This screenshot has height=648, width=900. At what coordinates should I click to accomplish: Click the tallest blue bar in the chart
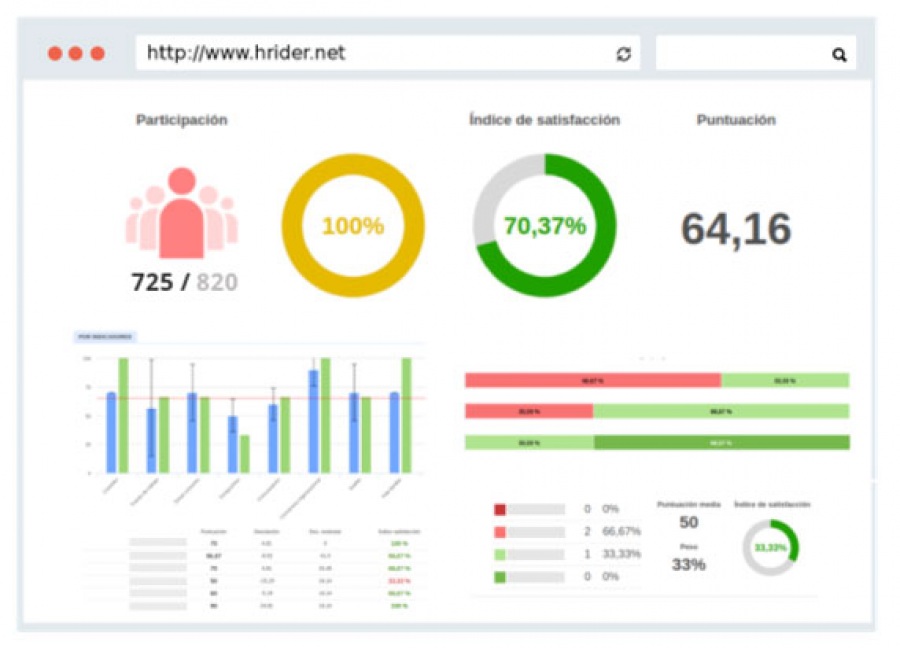[x=313, y=421]
